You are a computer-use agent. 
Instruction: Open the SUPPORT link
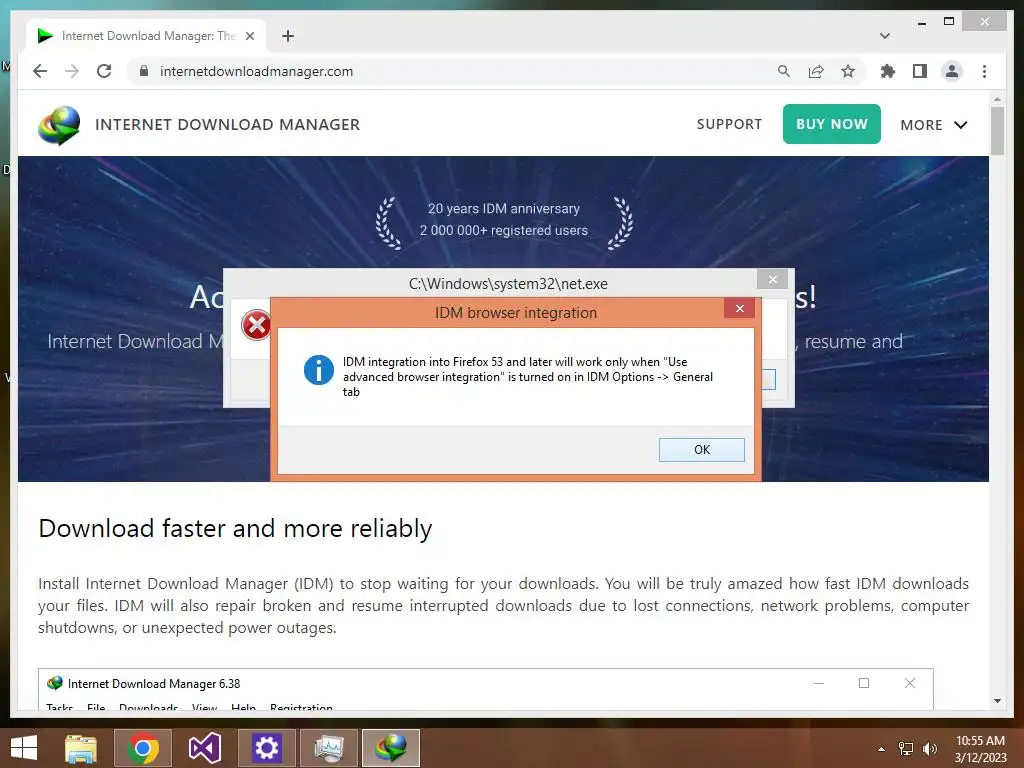pyautogui.click(x=729, y=124)
